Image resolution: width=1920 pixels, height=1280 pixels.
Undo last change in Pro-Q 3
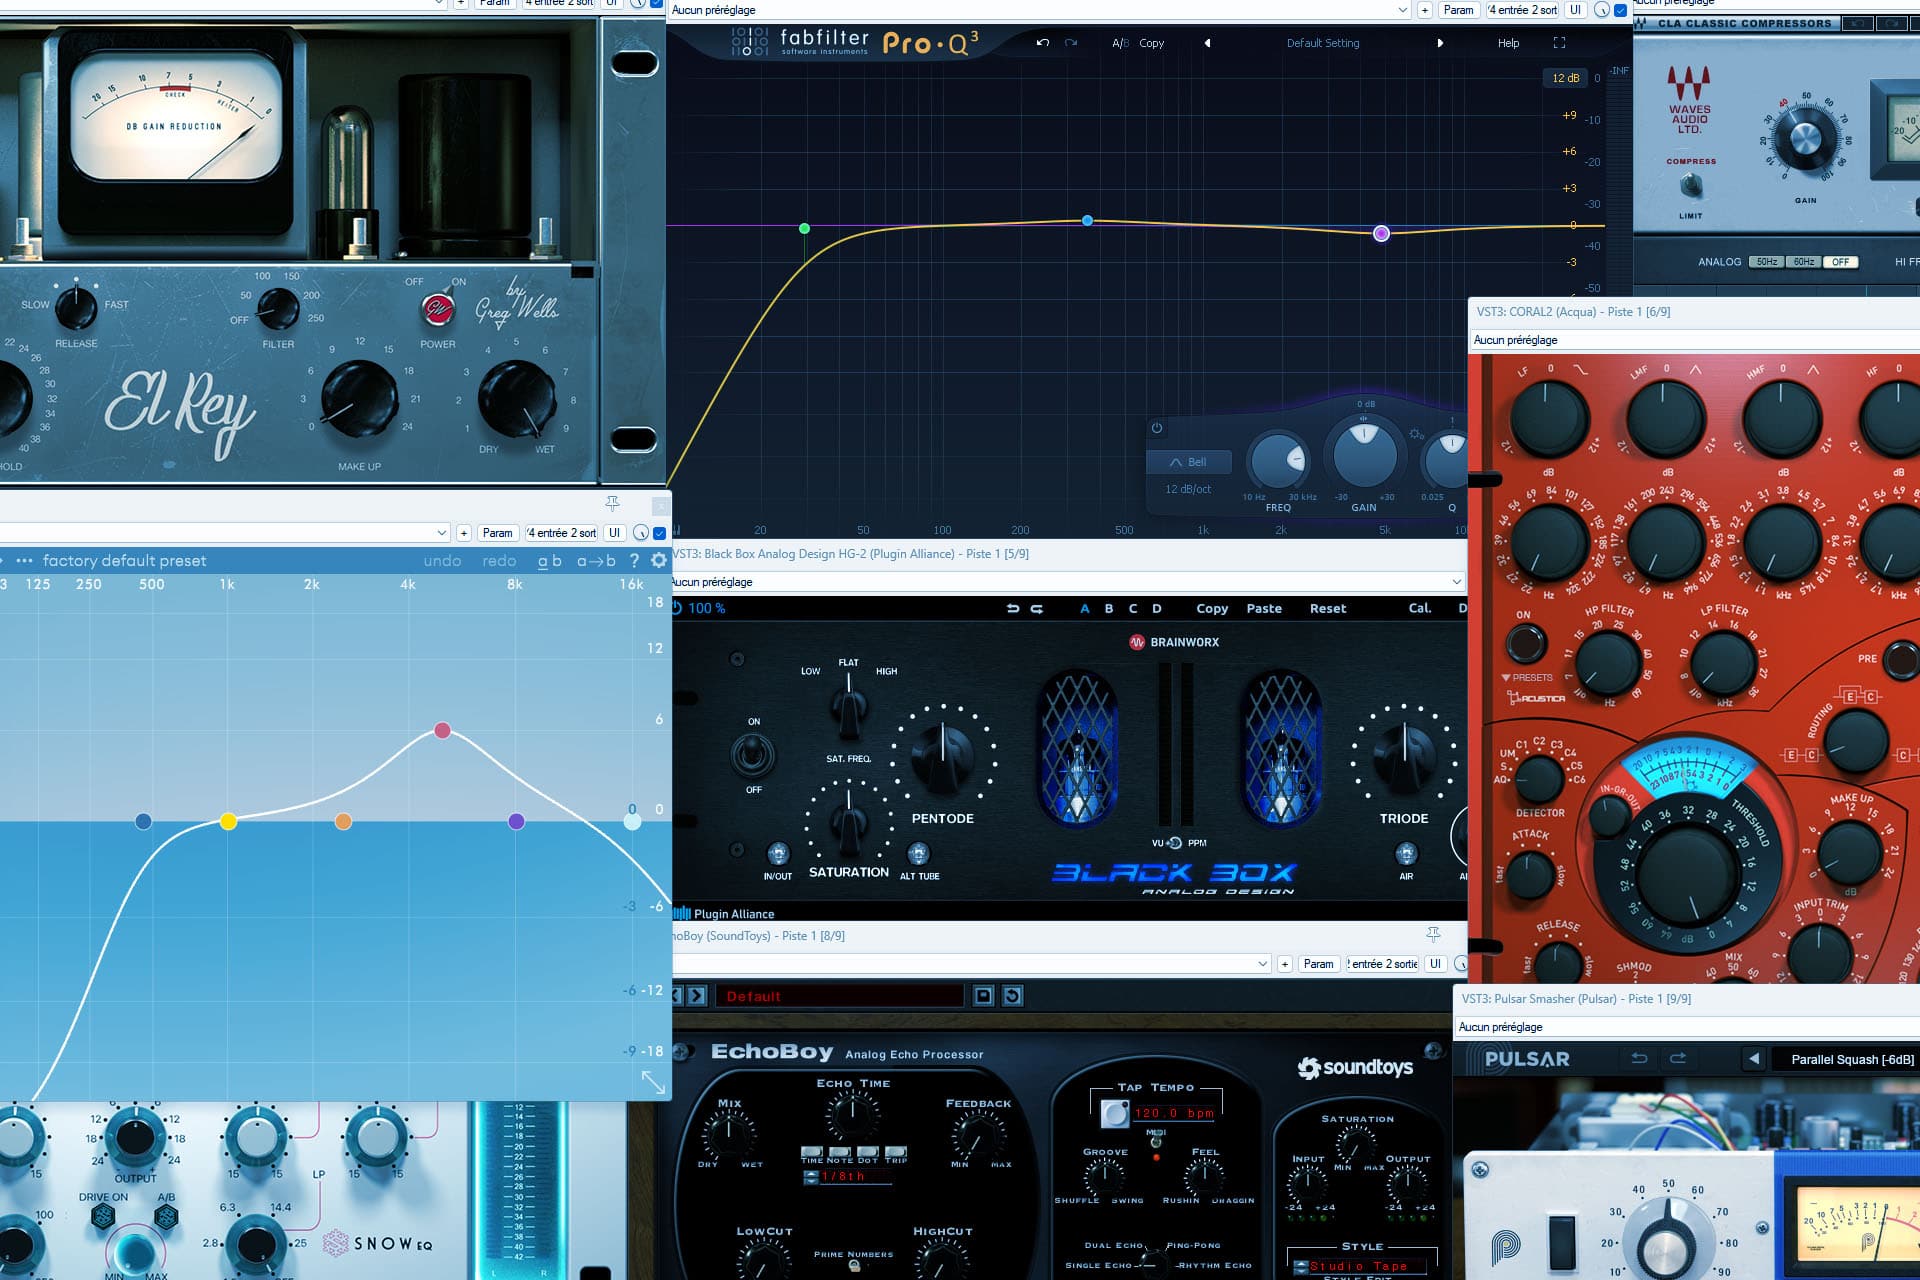coord(1043,43)
